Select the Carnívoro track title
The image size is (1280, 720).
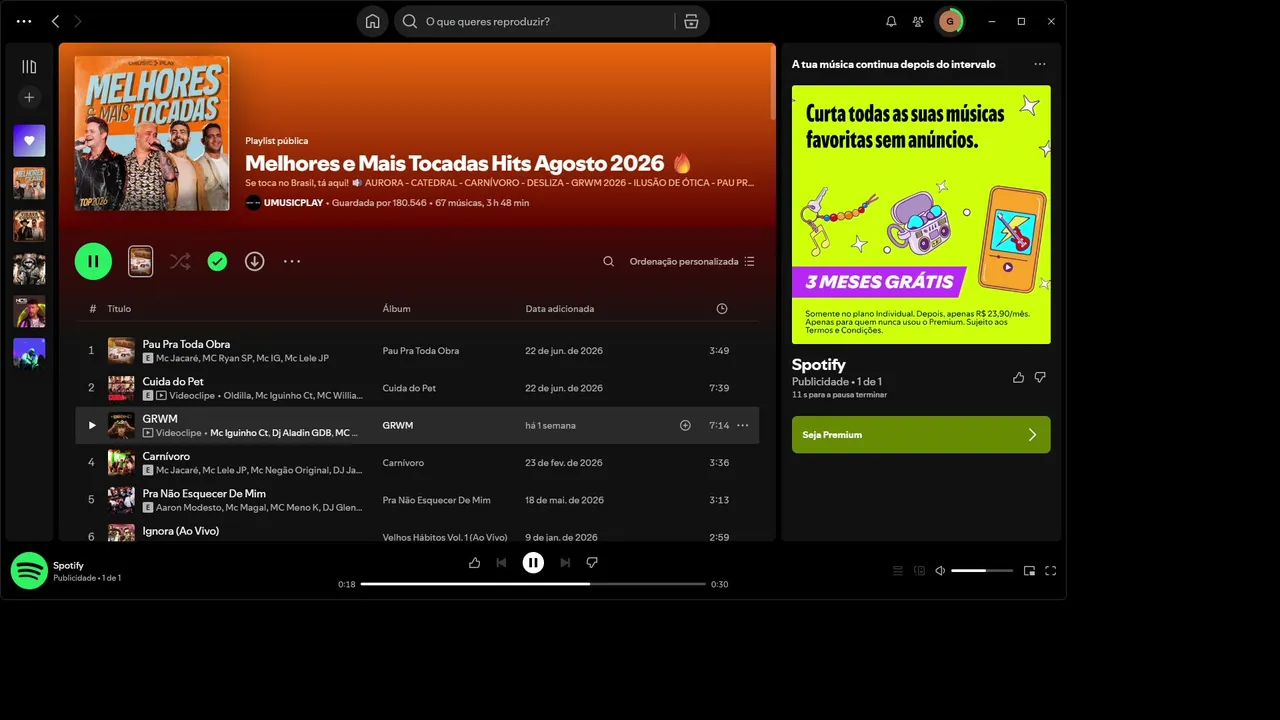[166, 456]
